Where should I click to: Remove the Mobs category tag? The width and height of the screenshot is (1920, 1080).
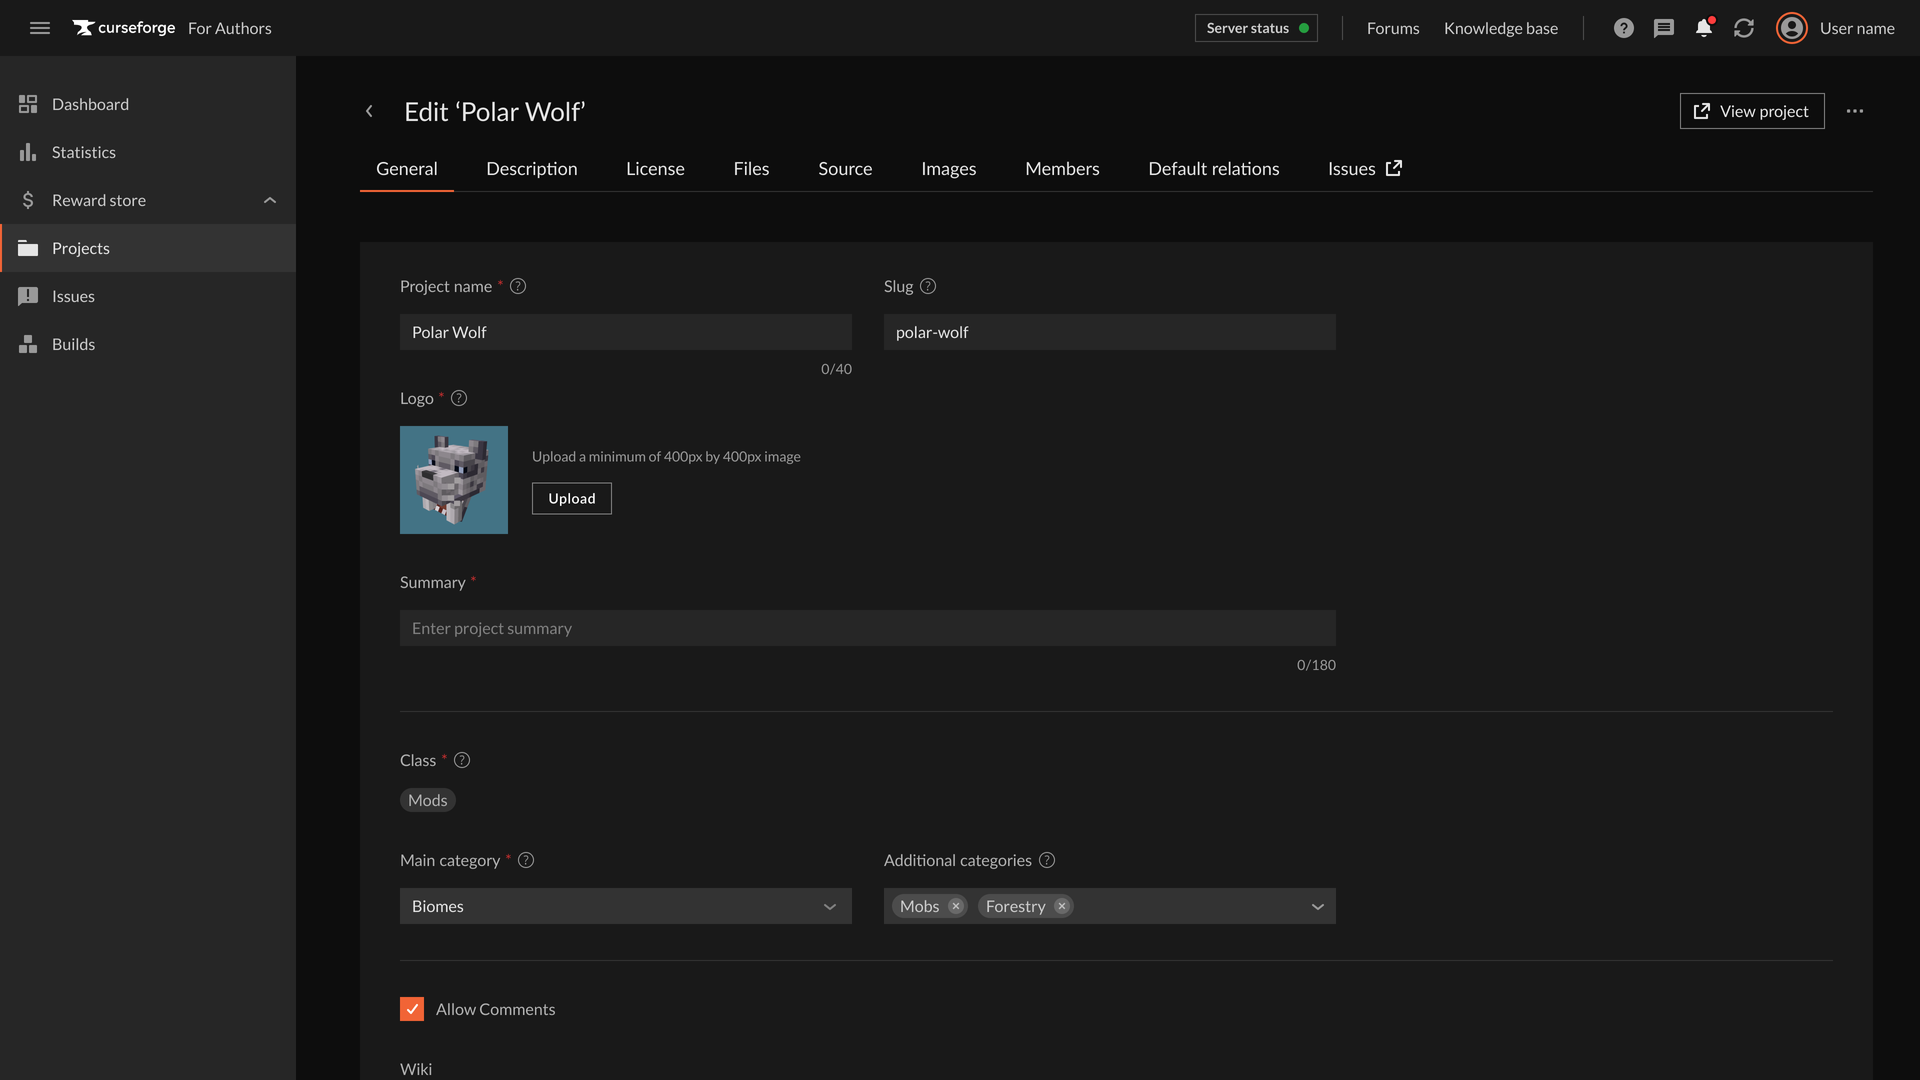pyautogui.click(x=956, y=906)
